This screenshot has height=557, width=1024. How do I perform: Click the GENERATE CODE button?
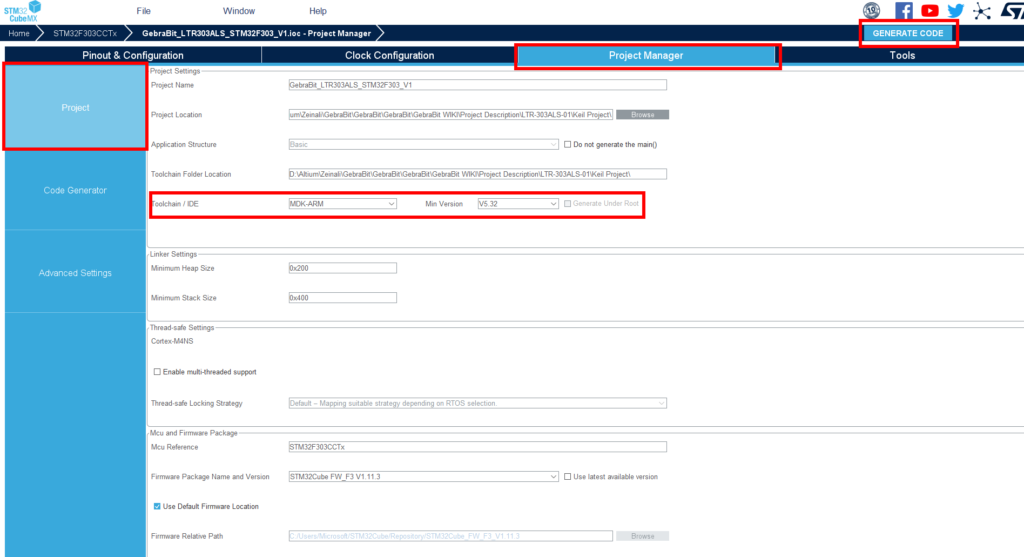pyautogui.click(x=908, y=33)
